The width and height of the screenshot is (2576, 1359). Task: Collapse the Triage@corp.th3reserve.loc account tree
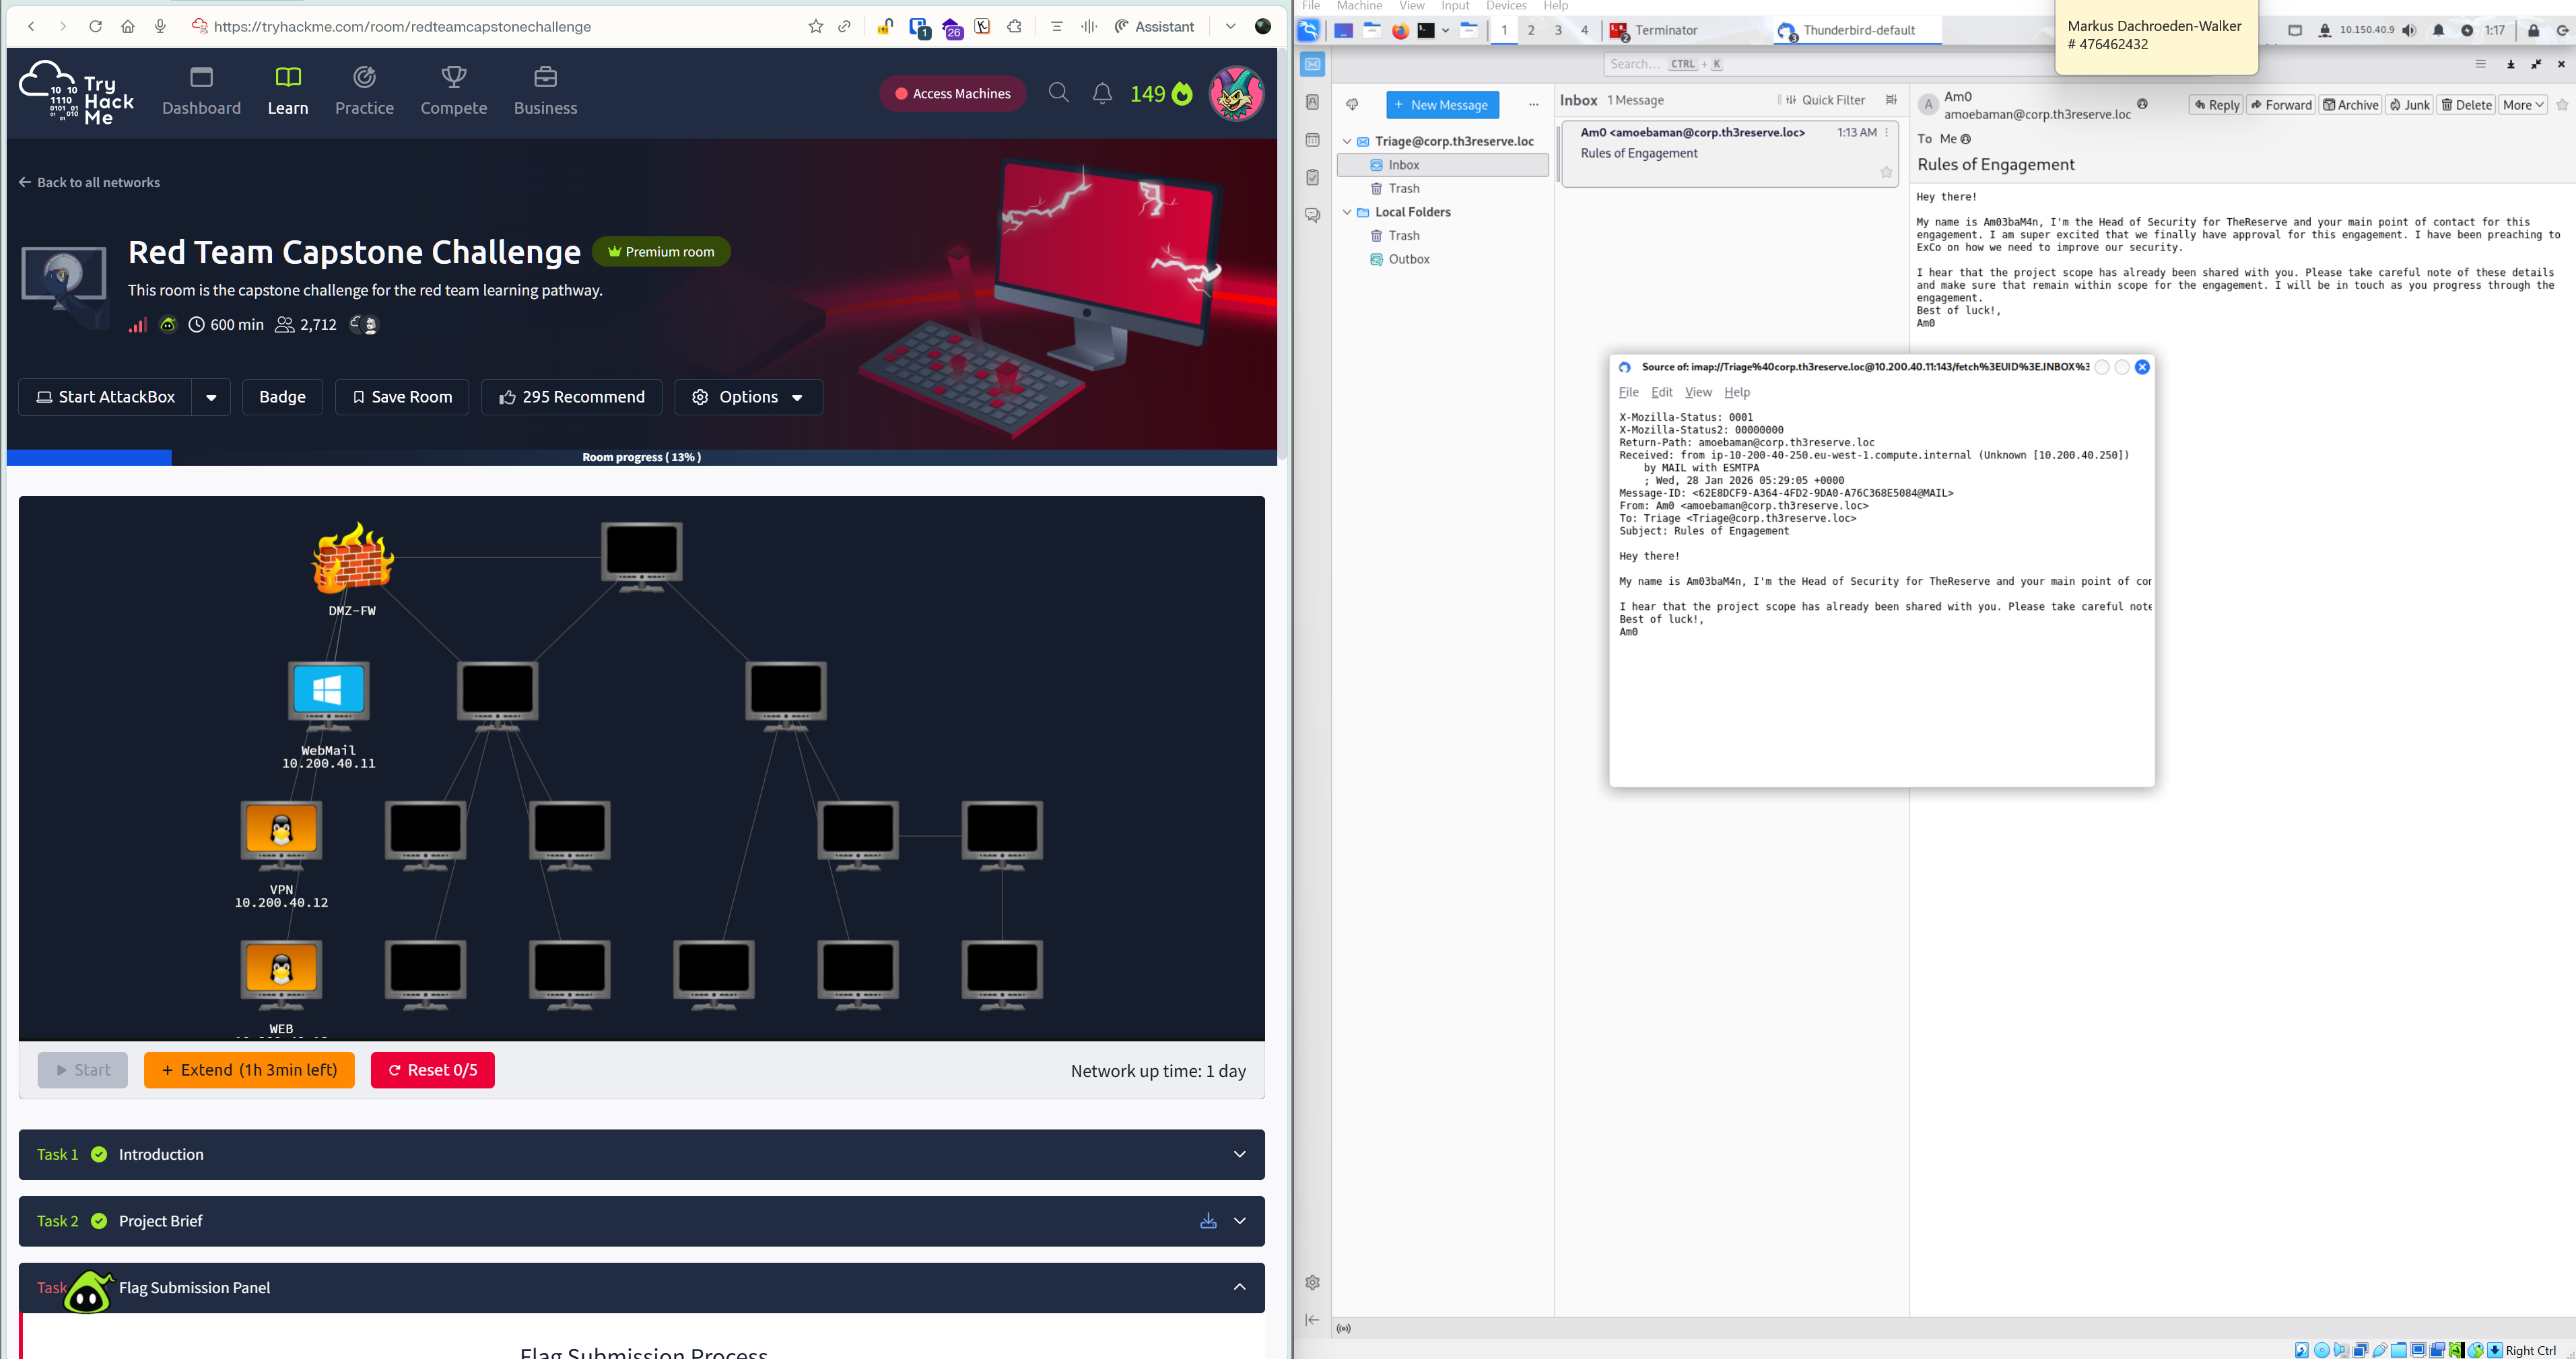pyautogui.click(x=1347, y=141)
